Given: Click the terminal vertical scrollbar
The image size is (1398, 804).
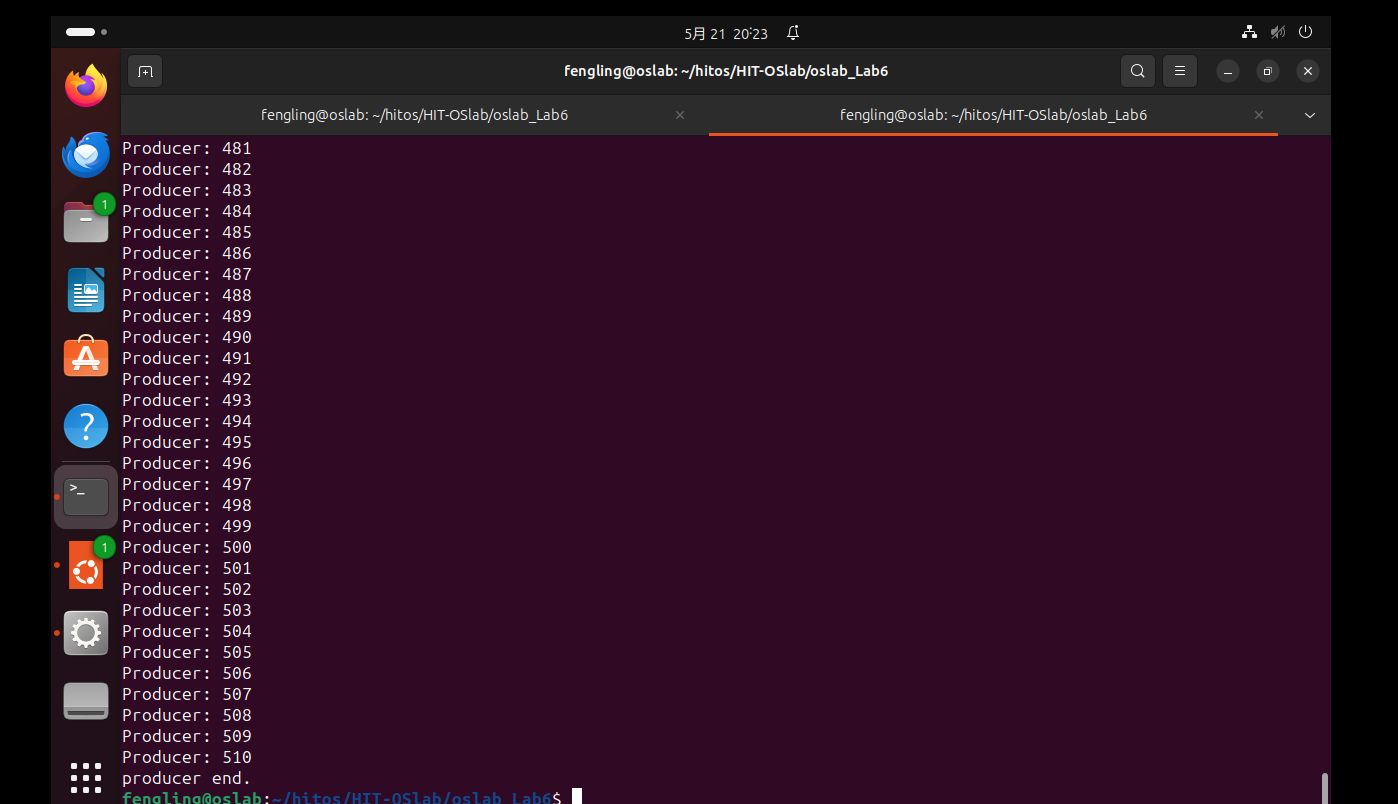Looking at the screenshot, I should (x=1325, y=787).
